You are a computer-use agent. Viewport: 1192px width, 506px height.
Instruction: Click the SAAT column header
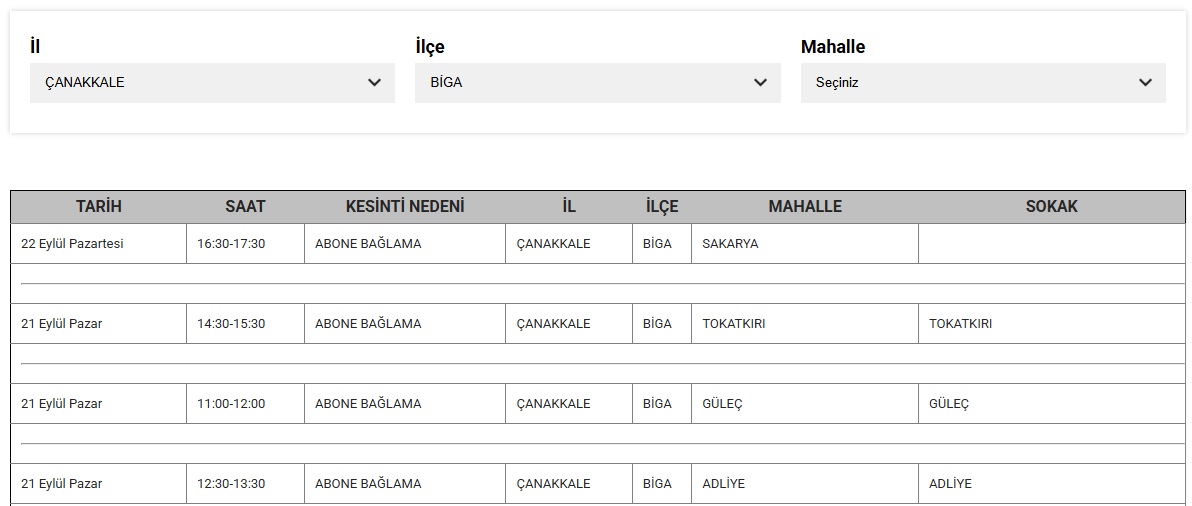pos(246,207)
